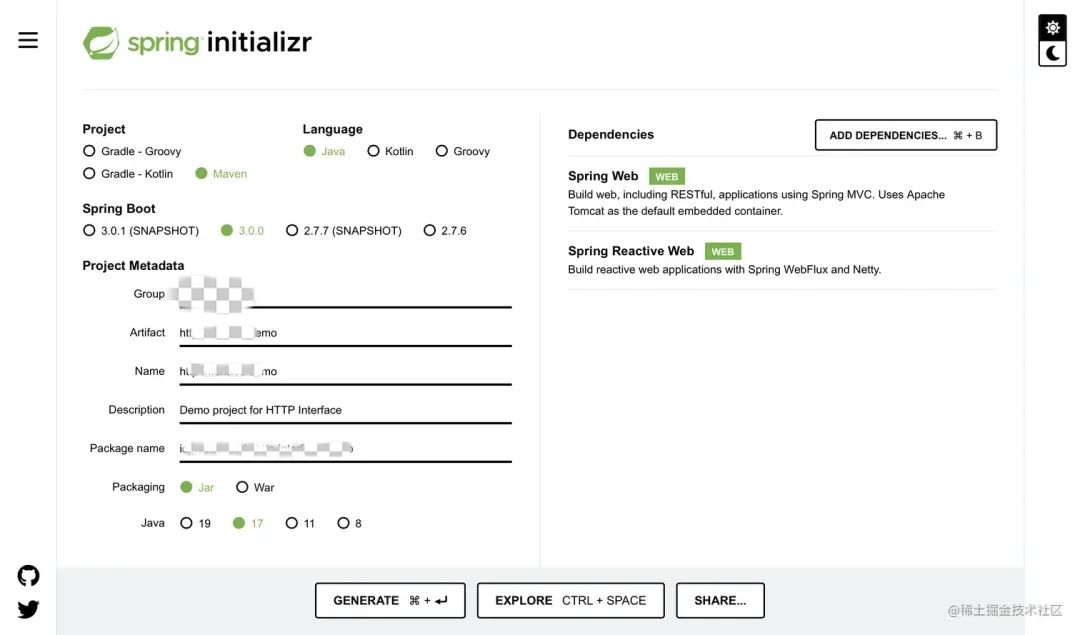Viewport: 1080px width, 635px height.
Task: Open the GitHub page via its icon
Action: pyautogui.click(x=27, y=575)
